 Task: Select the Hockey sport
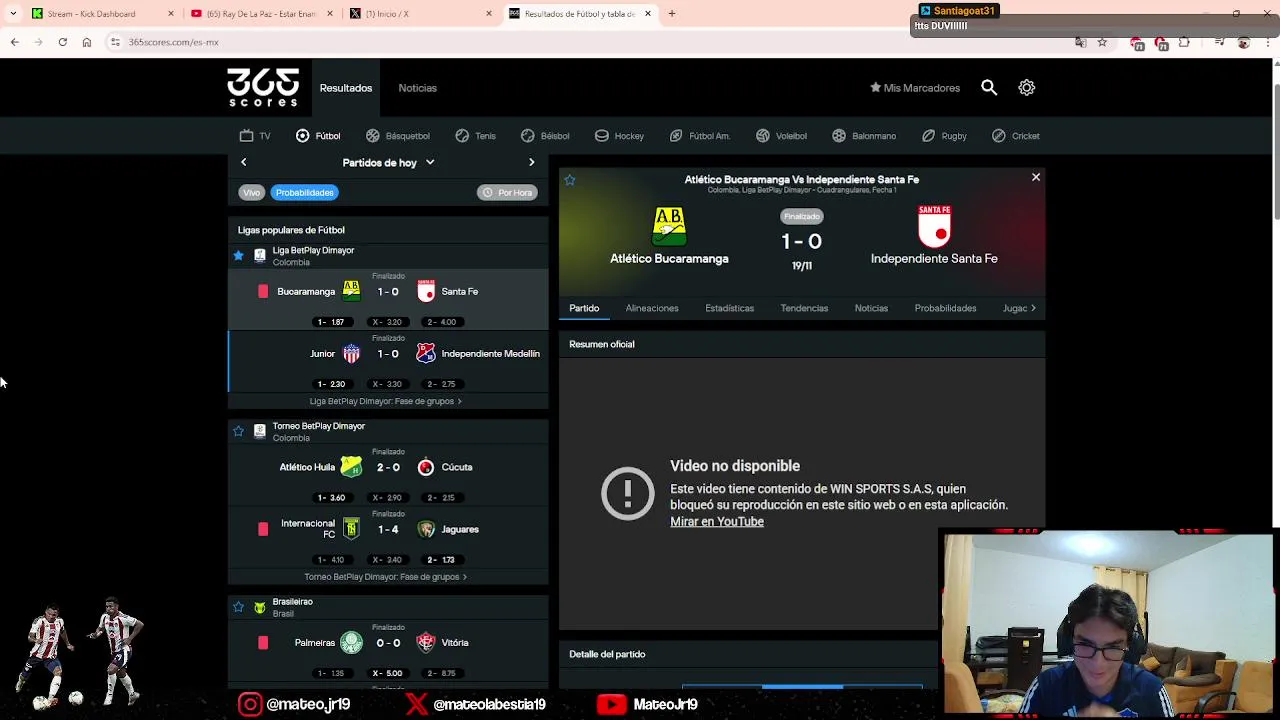click(620, 136)
